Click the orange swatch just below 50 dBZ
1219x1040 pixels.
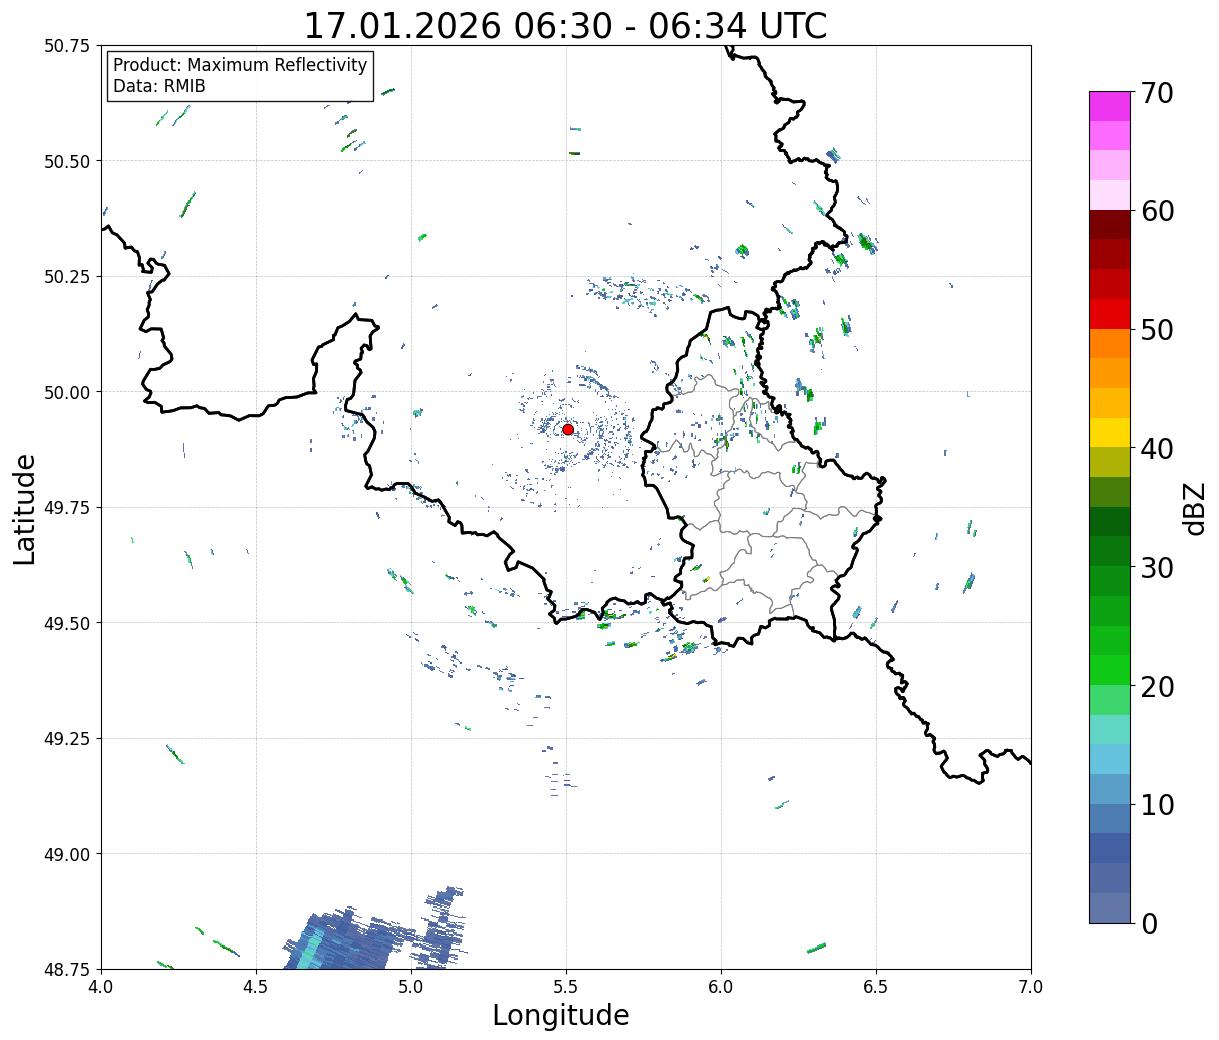click(1110, 344)
